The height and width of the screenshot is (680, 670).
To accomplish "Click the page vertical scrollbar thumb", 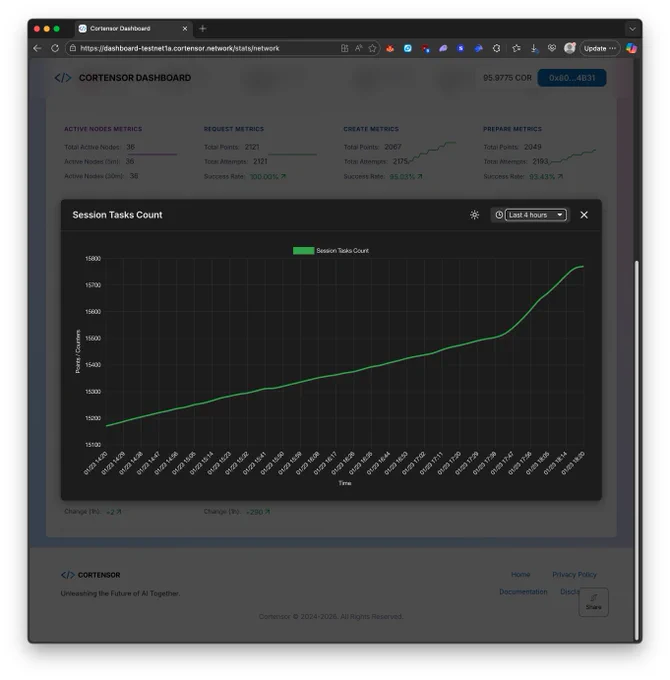I will (636, 450).
